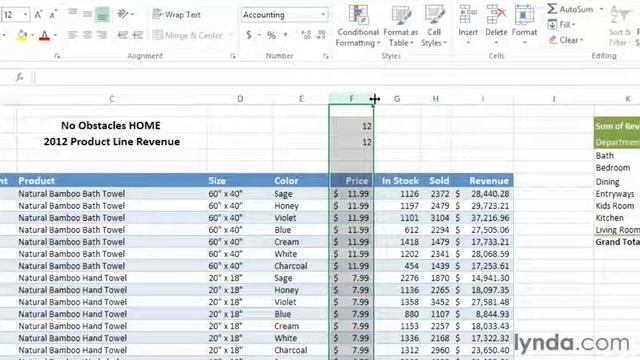Open the Fill Color dropdown arrow
The width and height of the screenshot is (640, 360).
[32, 36]
